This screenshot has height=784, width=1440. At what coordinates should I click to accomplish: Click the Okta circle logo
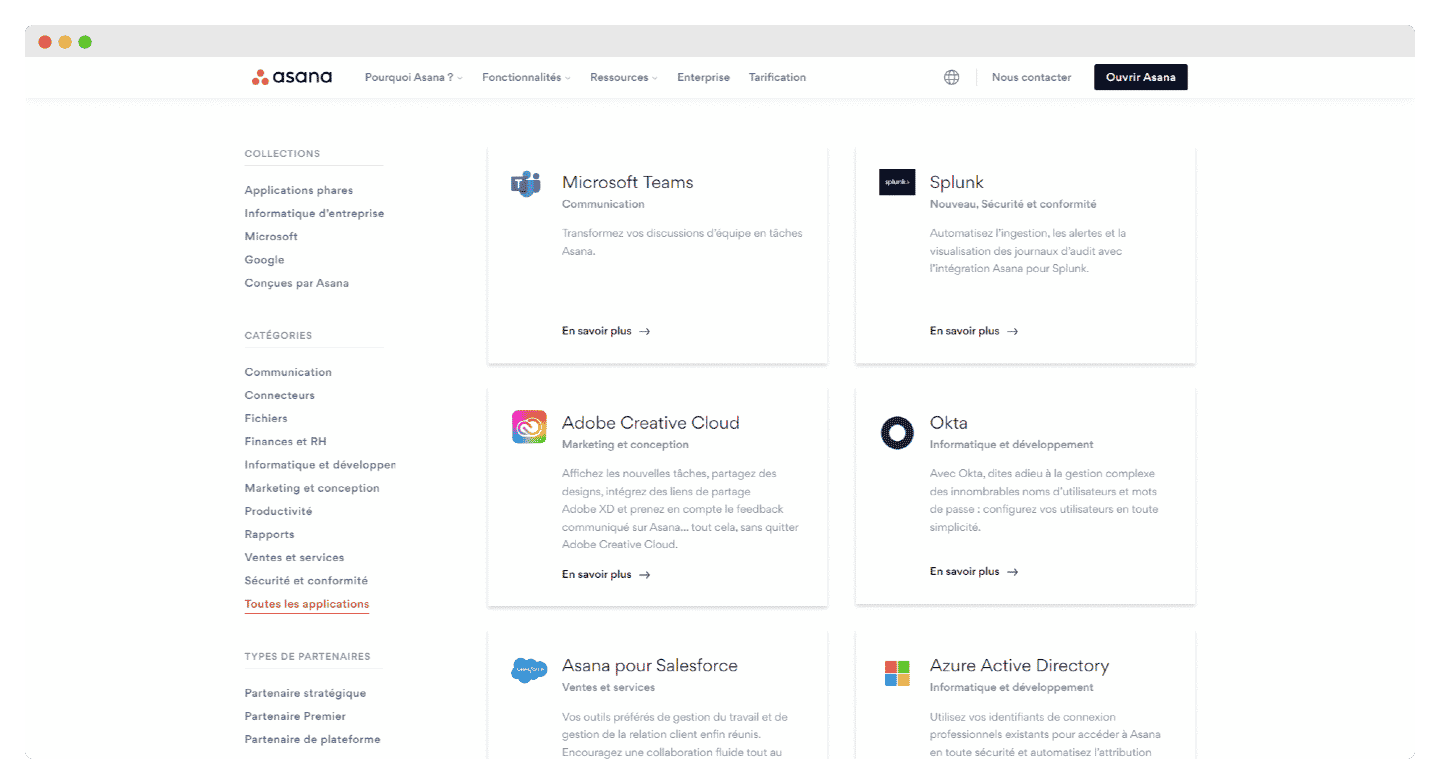[897, 433]
